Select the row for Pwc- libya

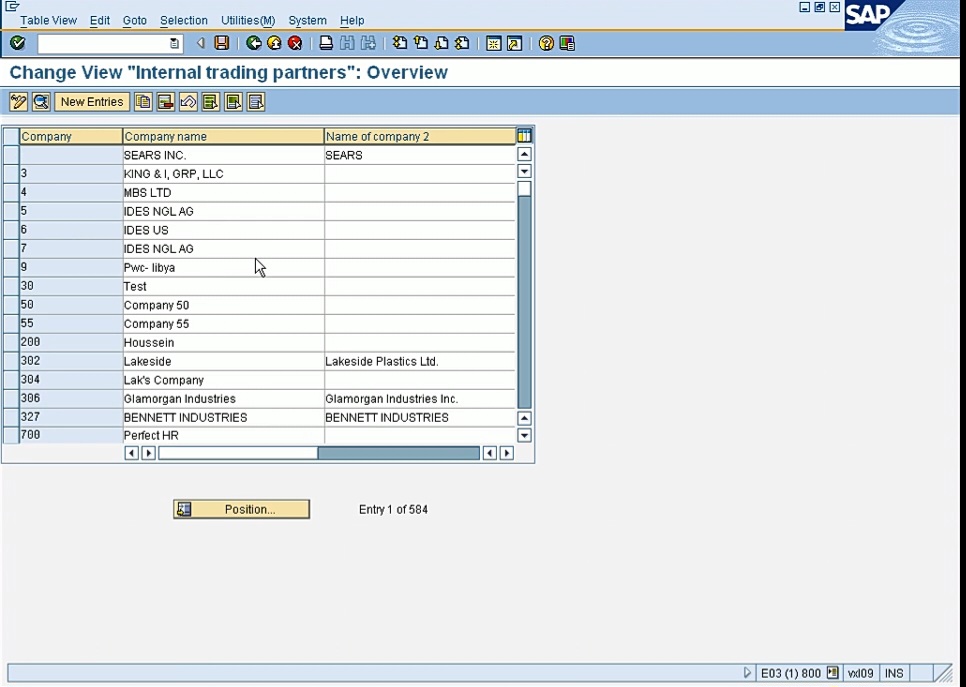pos(11,267)
